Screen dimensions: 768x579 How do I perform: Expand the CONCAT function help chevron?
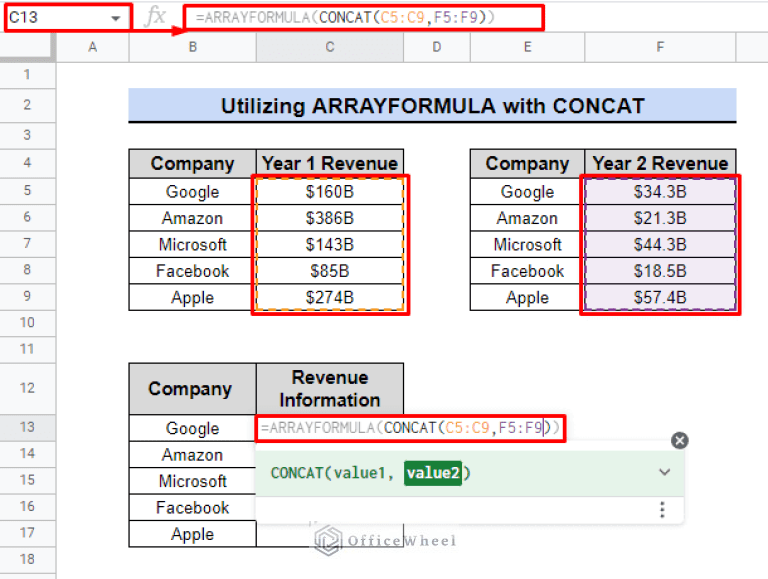click(664, 472)
